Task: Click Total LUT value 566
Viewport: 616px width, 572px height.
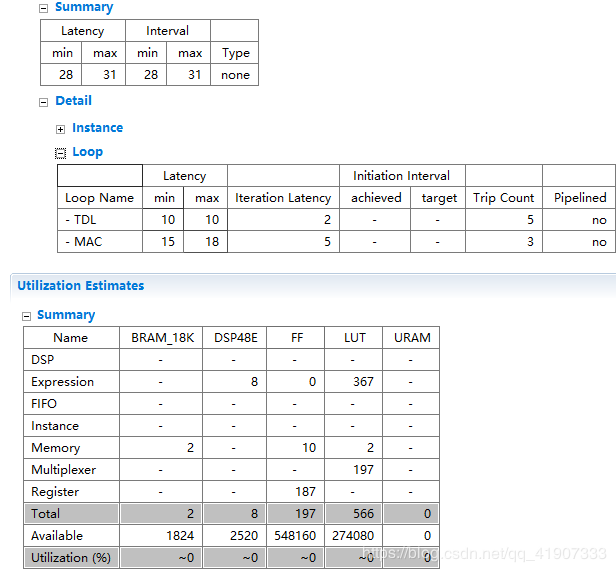Action: [354, 513]
